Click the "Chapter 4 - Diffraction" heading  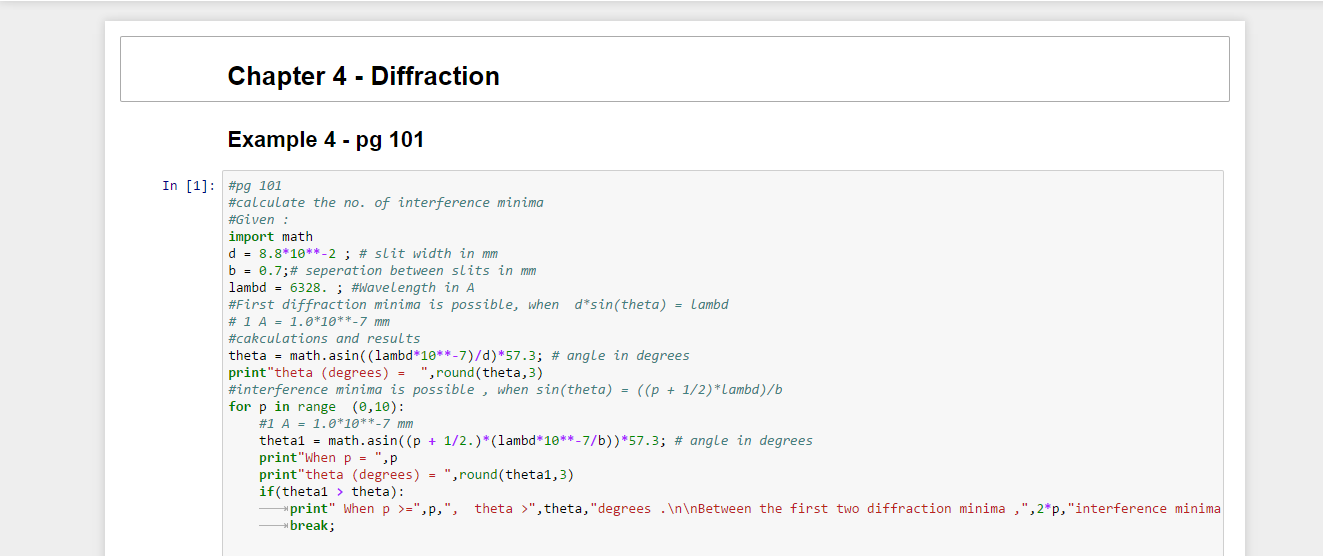point(363,76)
